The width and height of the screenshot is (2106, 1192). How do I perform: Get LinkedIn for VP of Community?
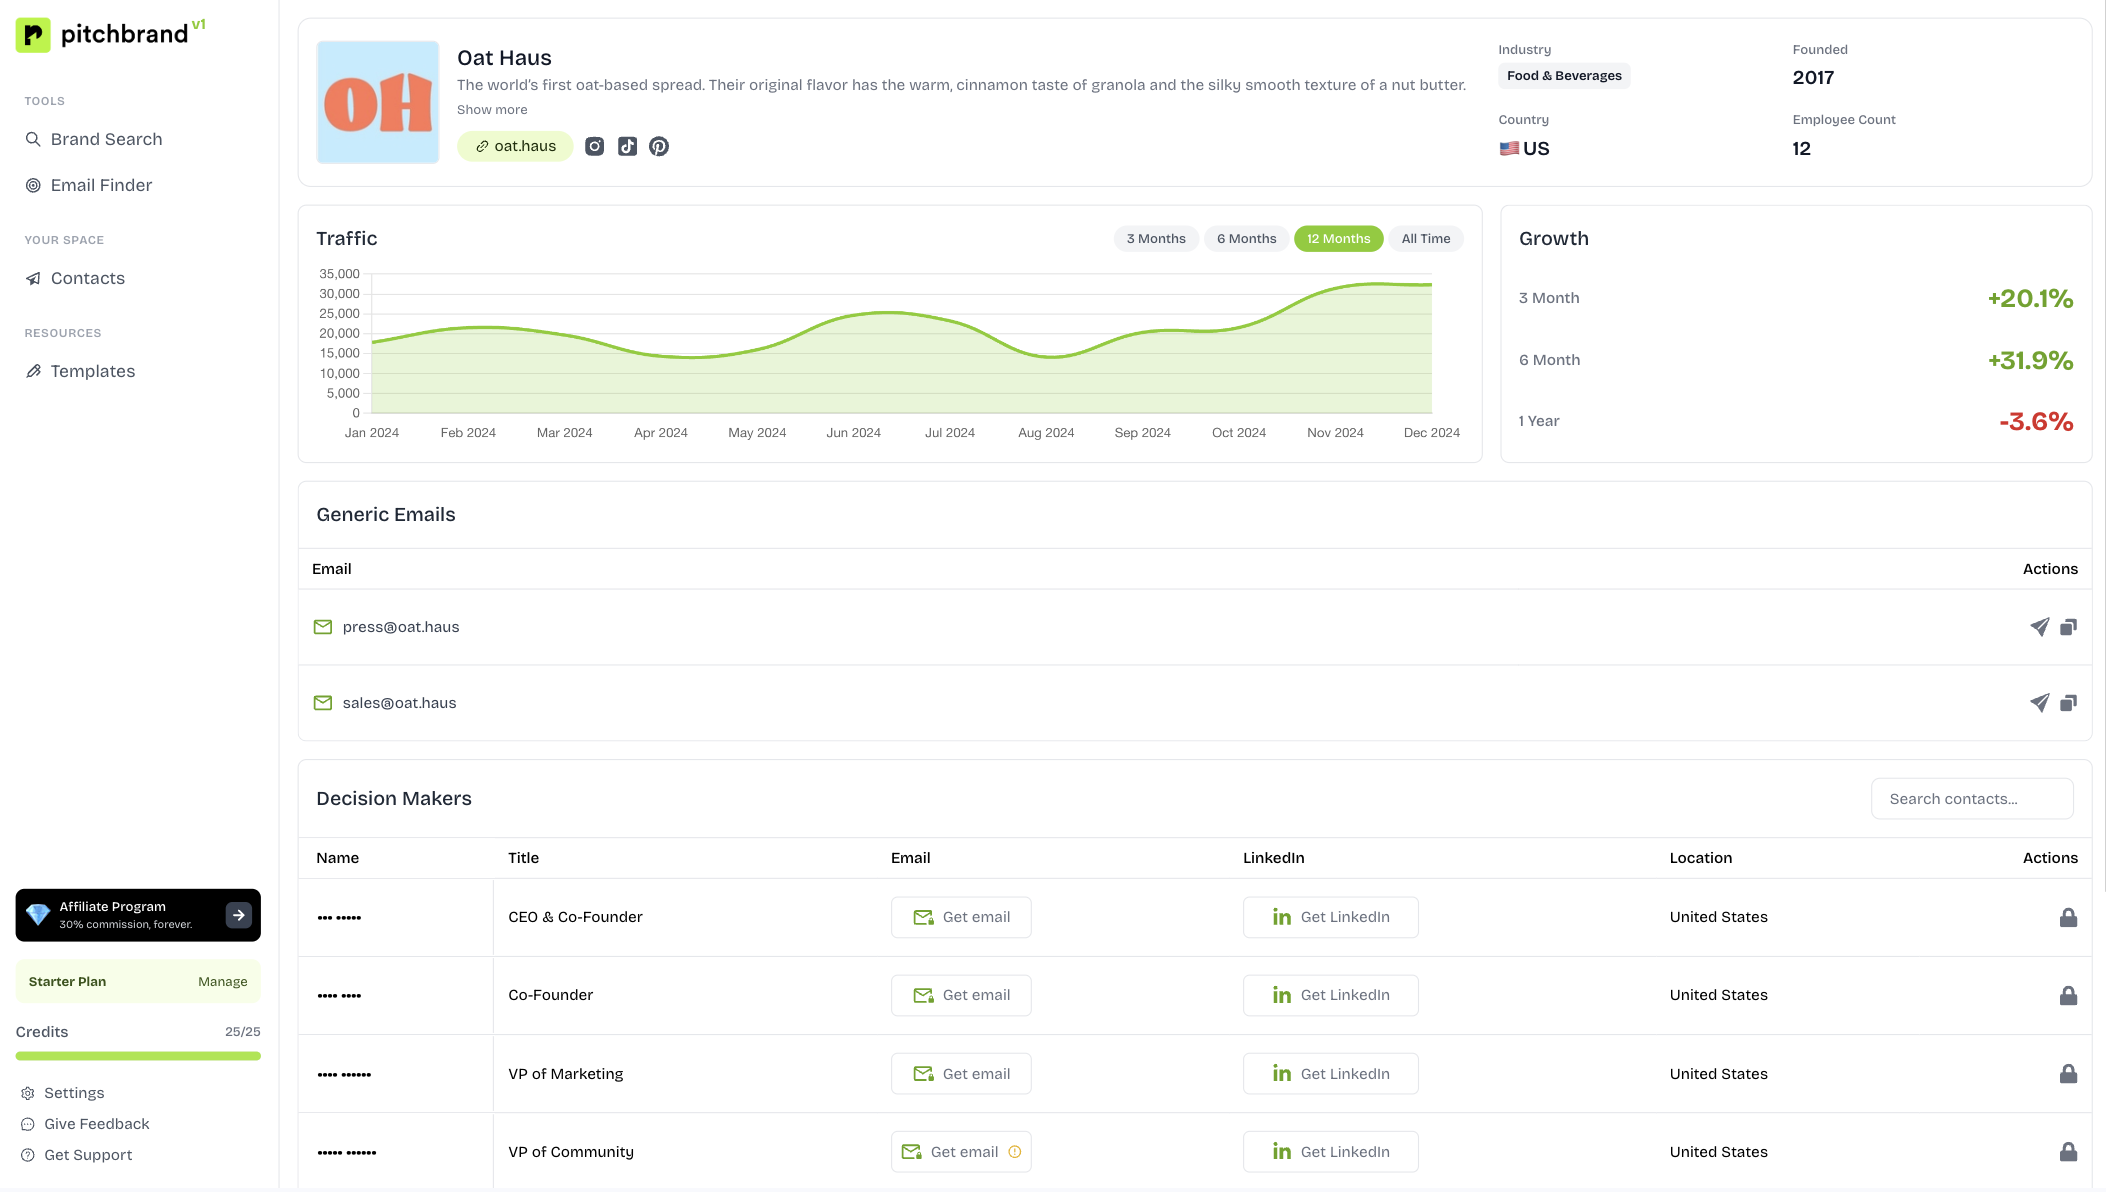coord(1330,1152)
